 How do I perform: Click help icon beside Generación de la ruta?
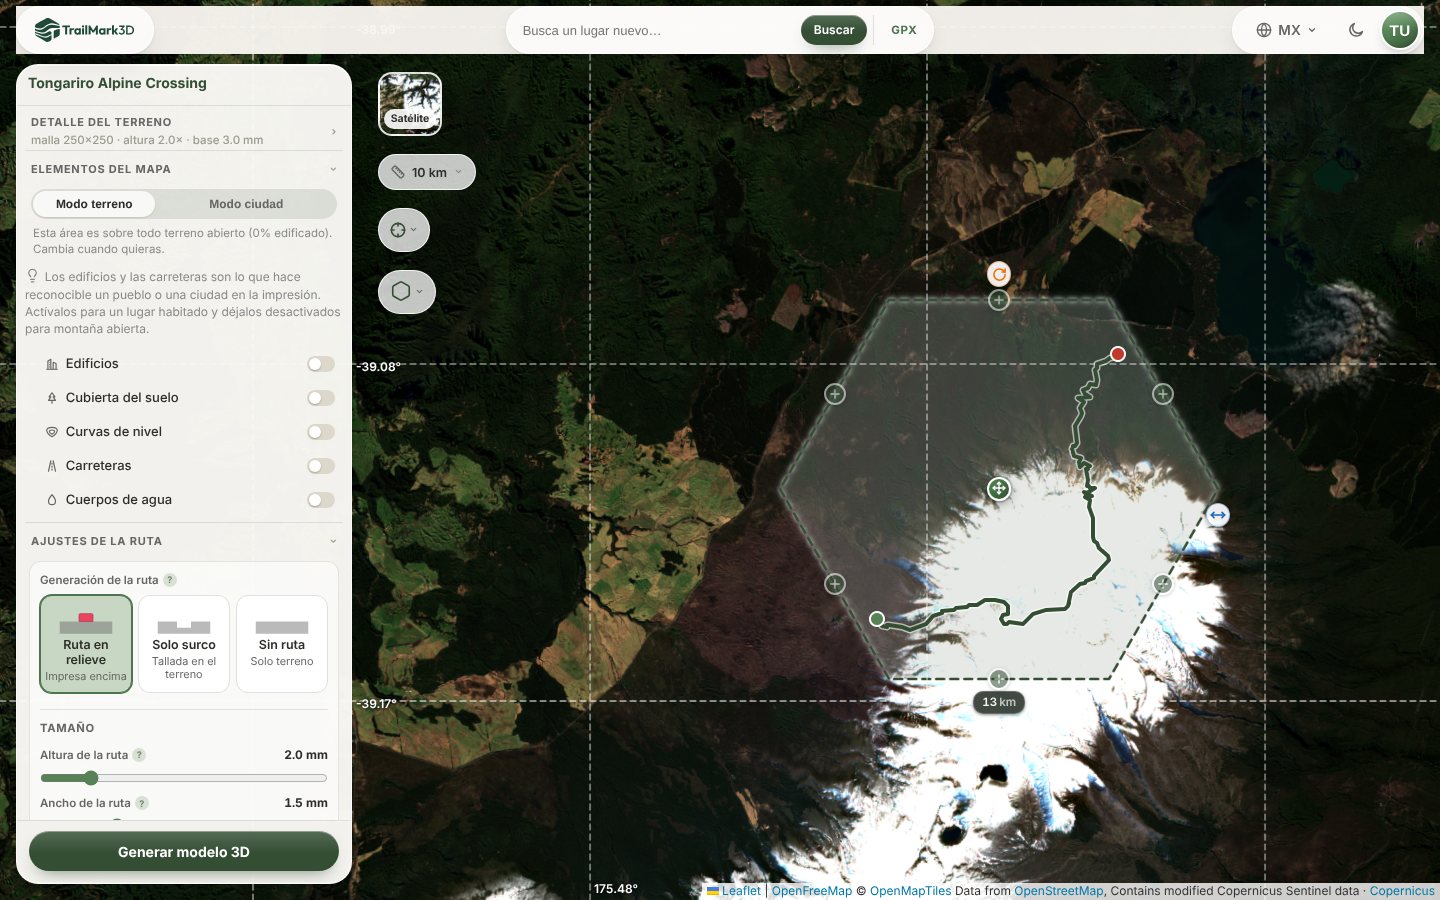170,580
